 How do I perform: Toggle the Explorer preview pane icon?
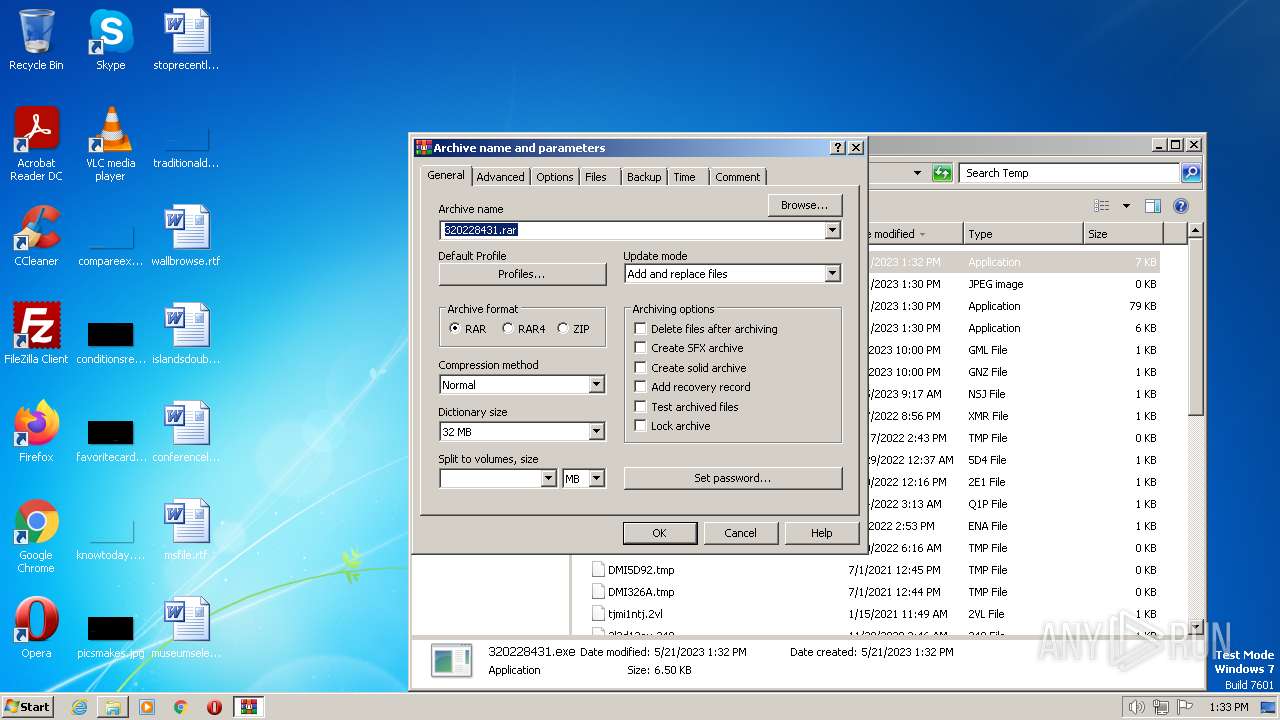1152,206
